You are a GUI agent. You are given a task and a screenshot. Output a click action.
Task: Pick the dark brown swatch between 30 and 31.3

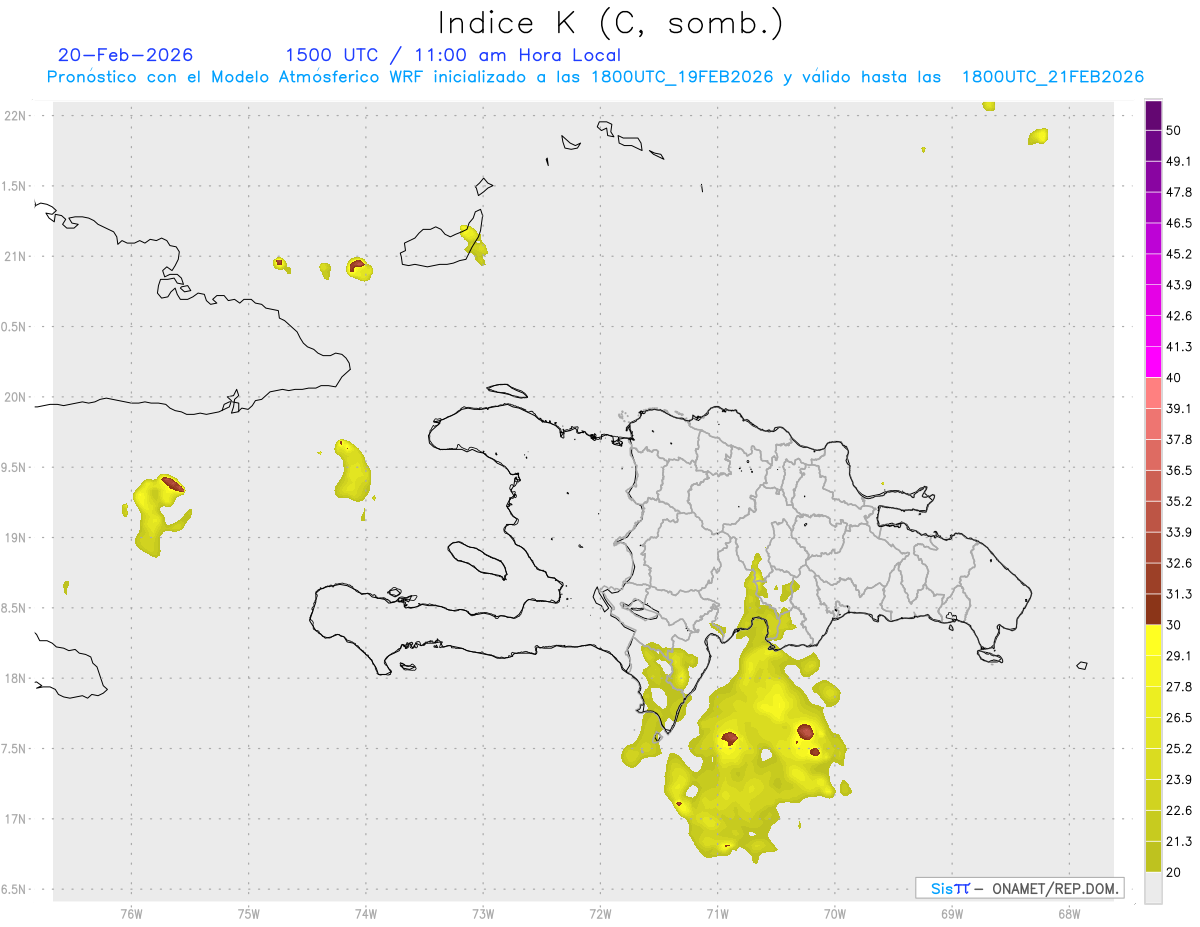pyautogui.click(x=1153, y=609)
